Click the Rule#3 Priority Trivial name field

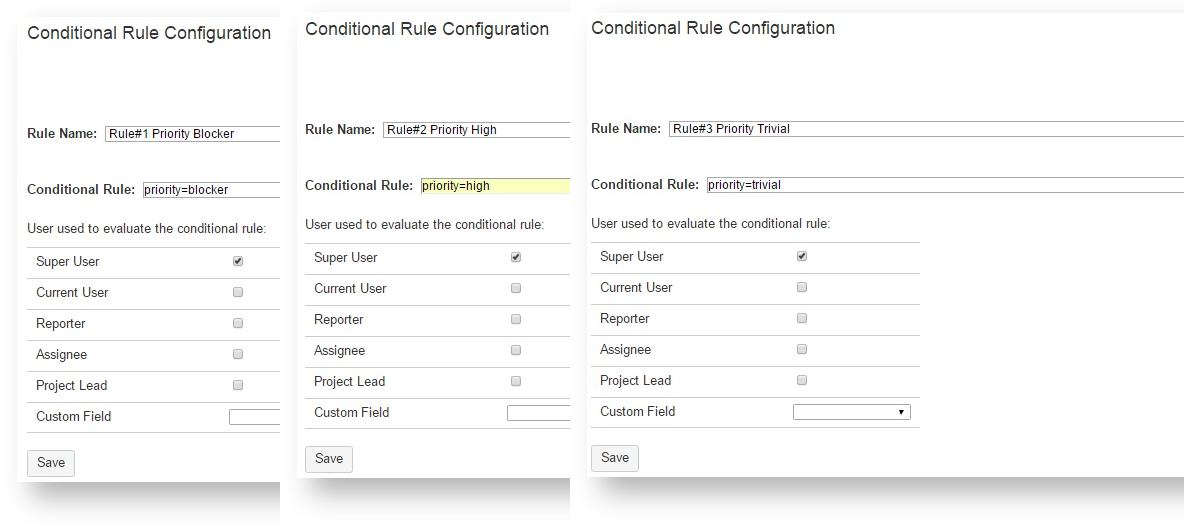[925, 129]
